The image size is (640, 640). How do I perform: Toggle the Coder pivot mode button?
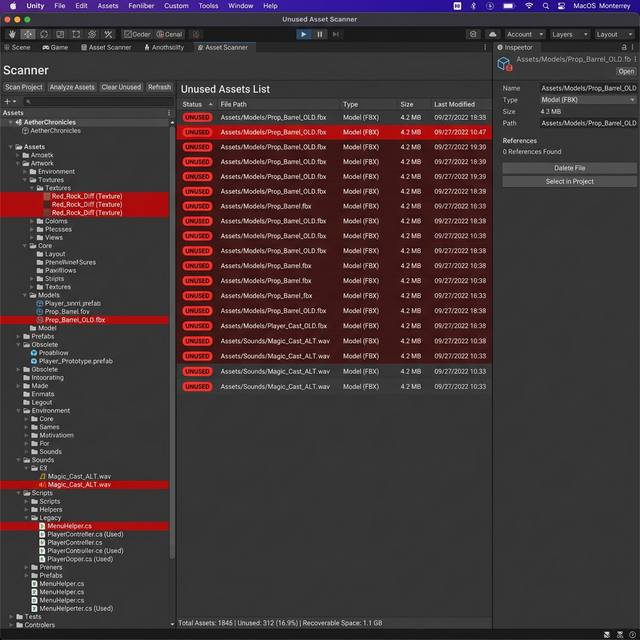[x=137, y=34]
